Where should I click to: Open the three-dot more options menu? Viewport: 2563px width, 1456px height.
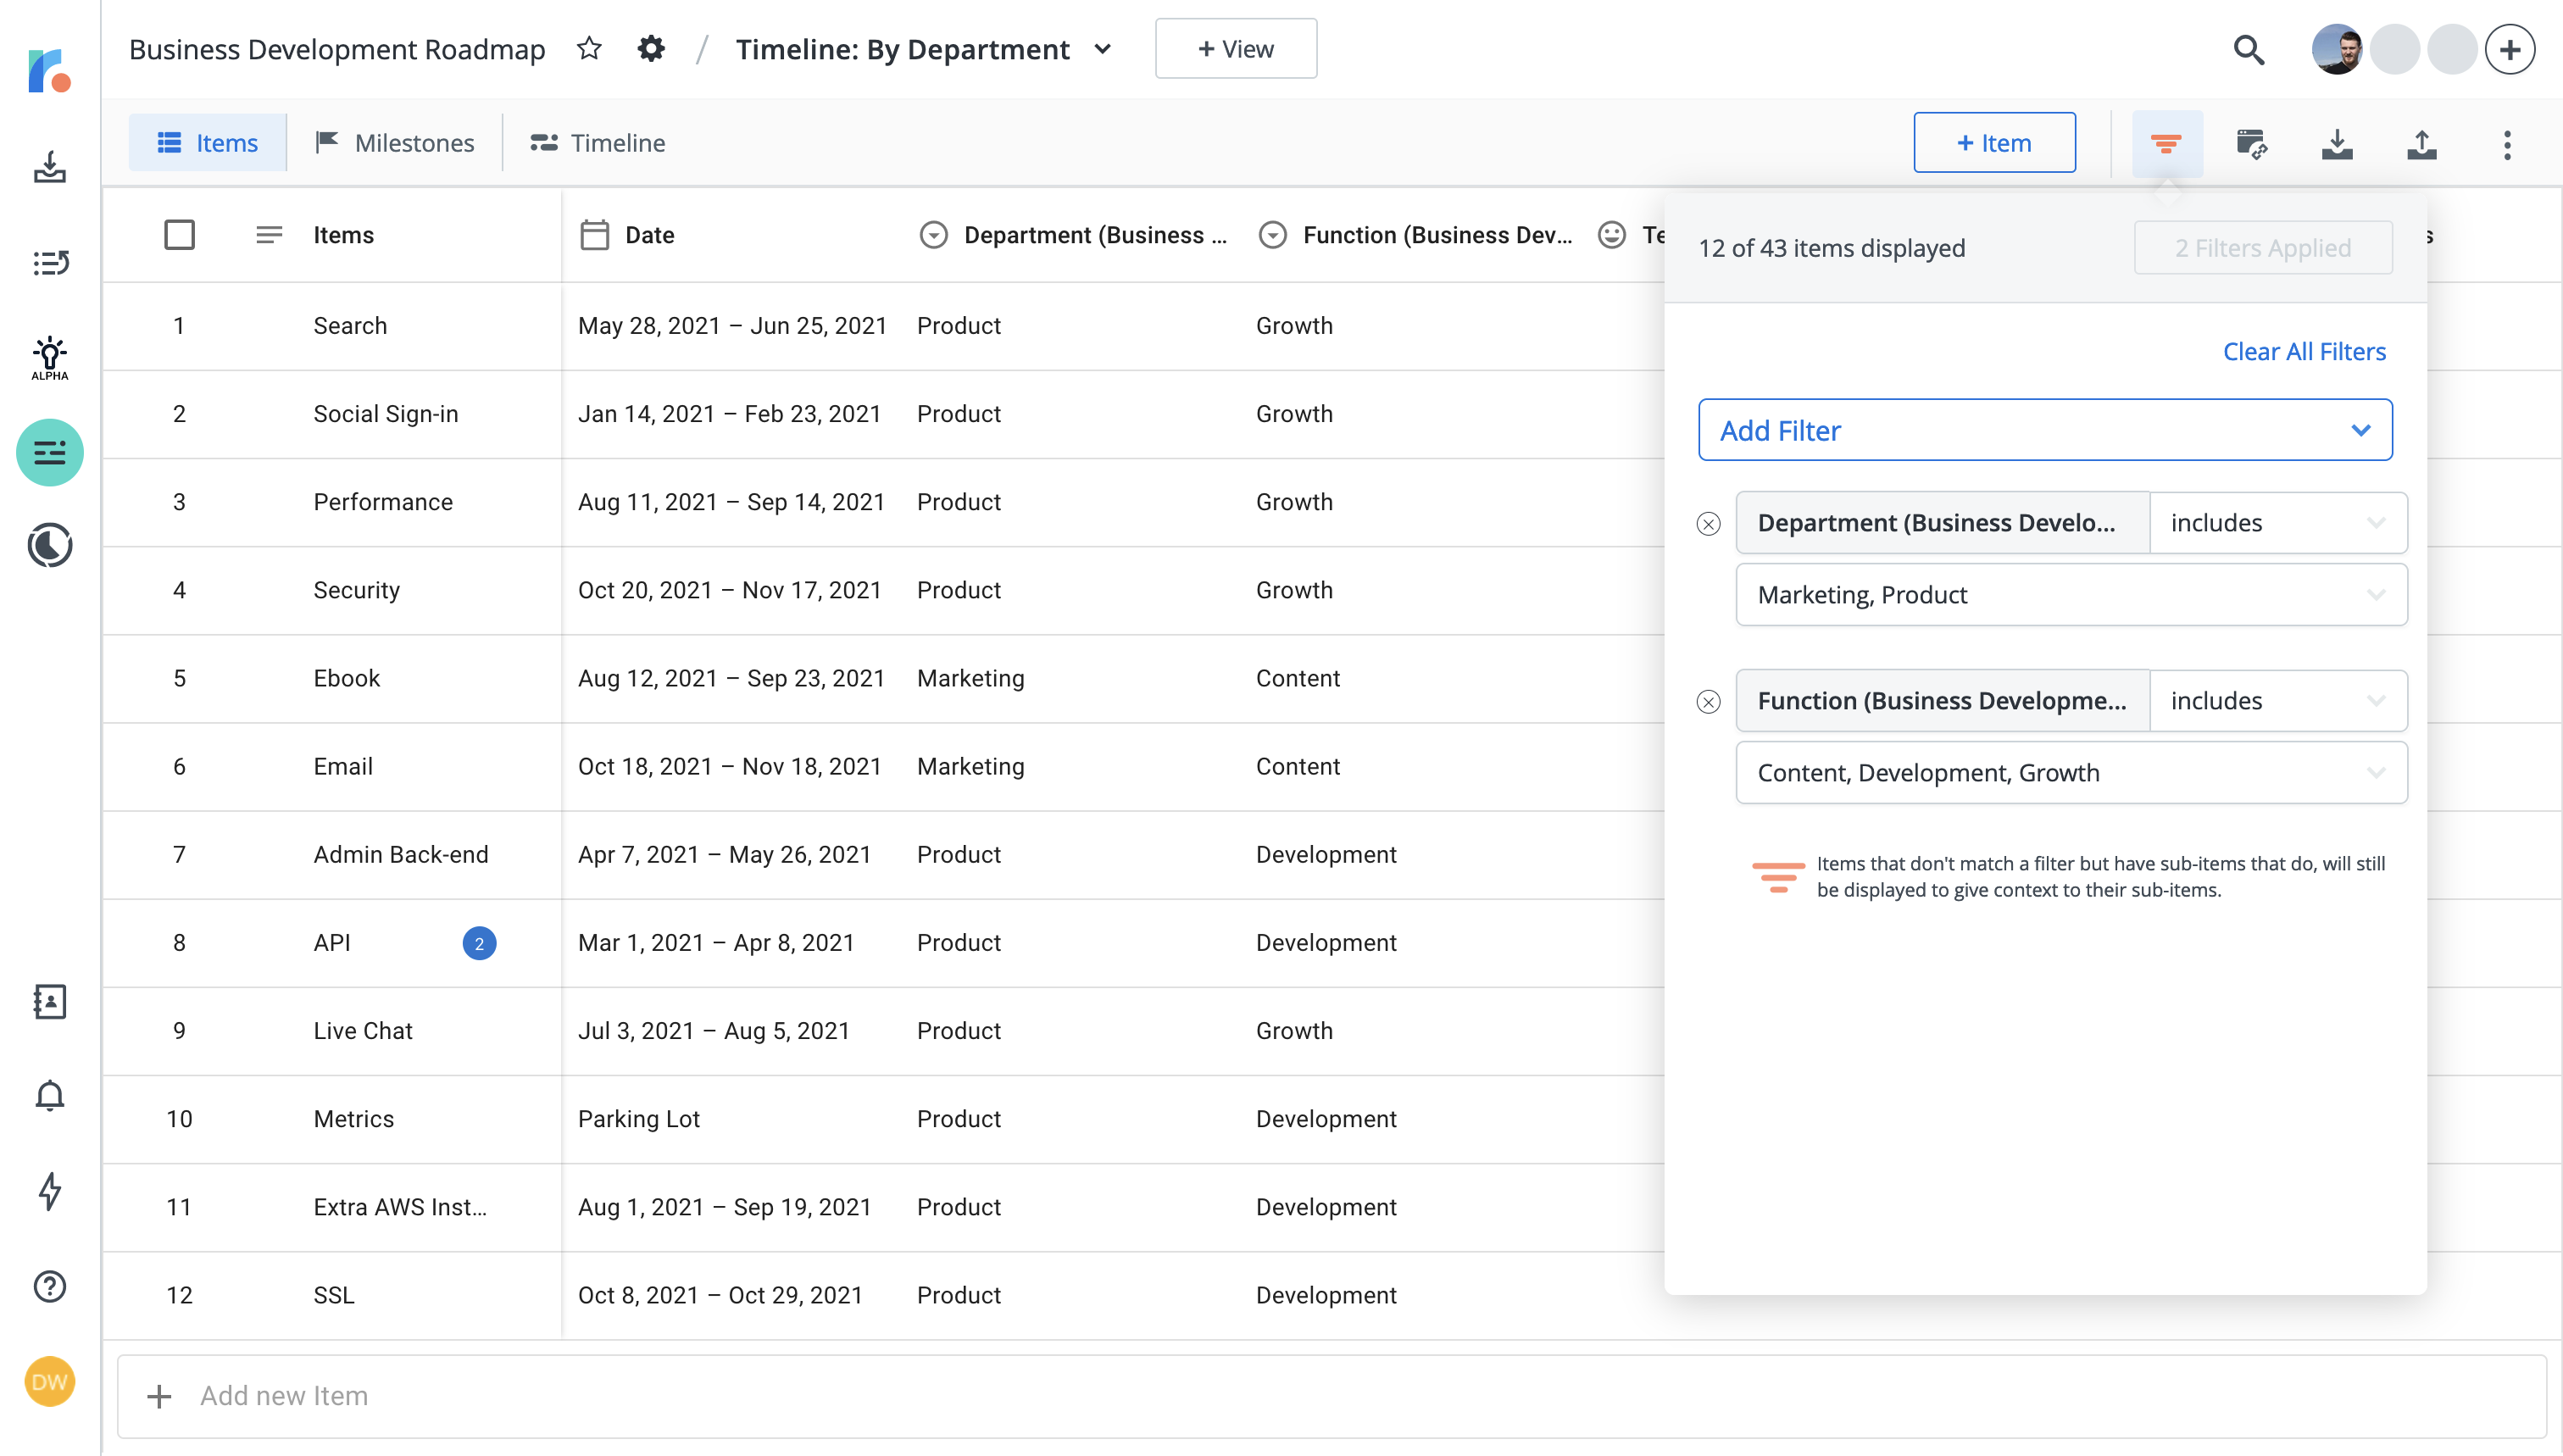[x=2506, y=144]
